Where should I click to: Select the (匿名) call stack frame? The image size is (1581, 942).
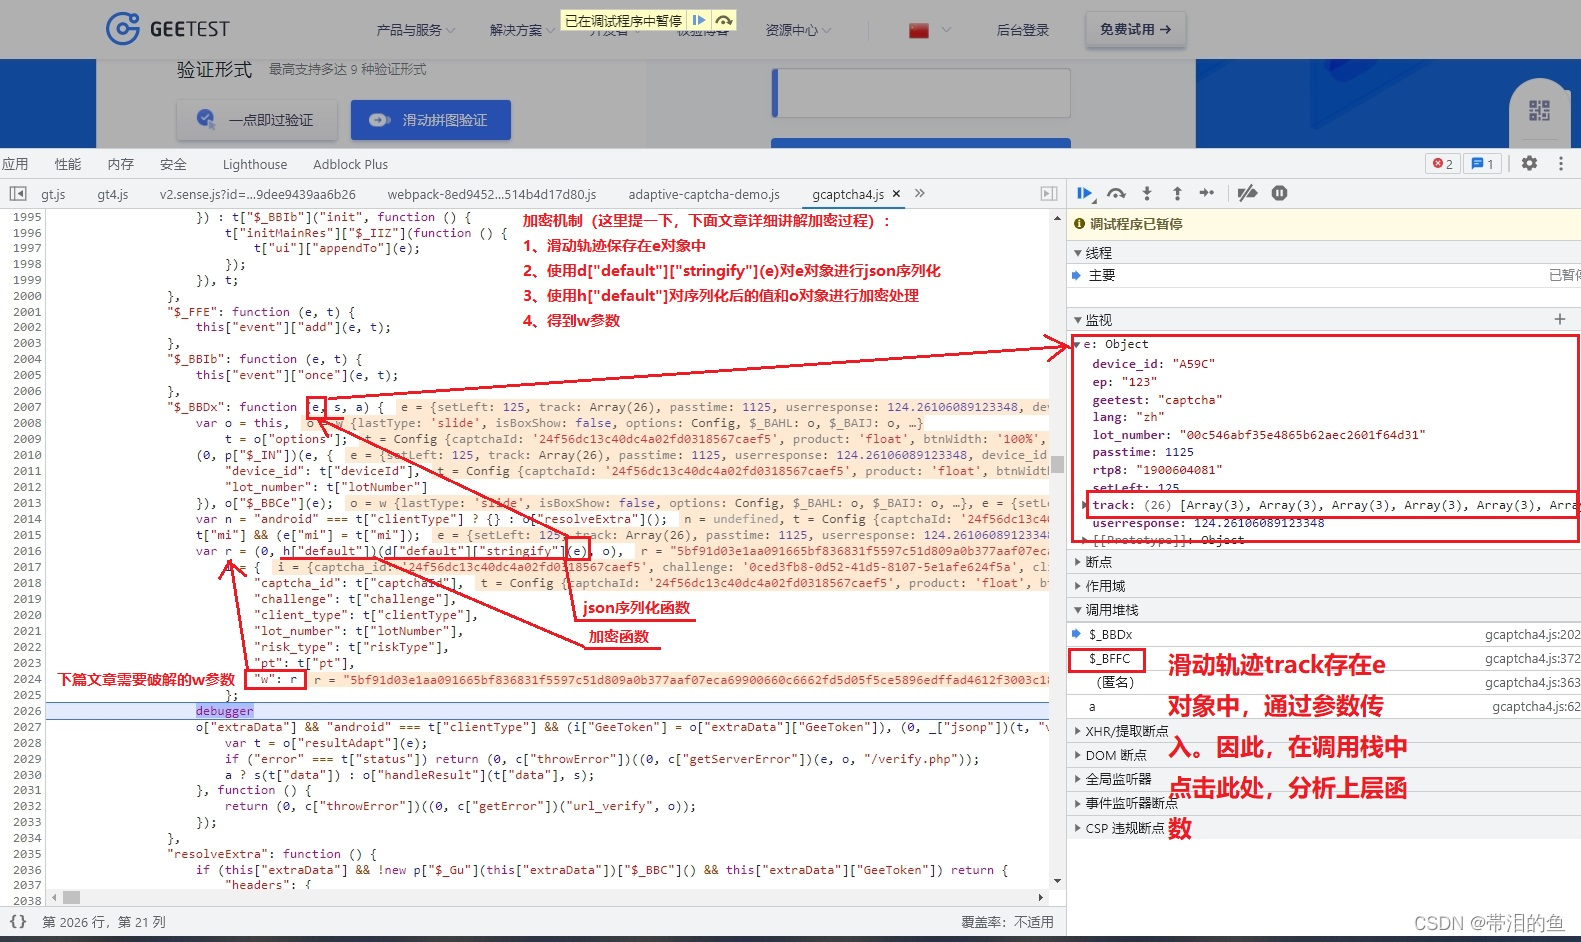coord(1325,683)
